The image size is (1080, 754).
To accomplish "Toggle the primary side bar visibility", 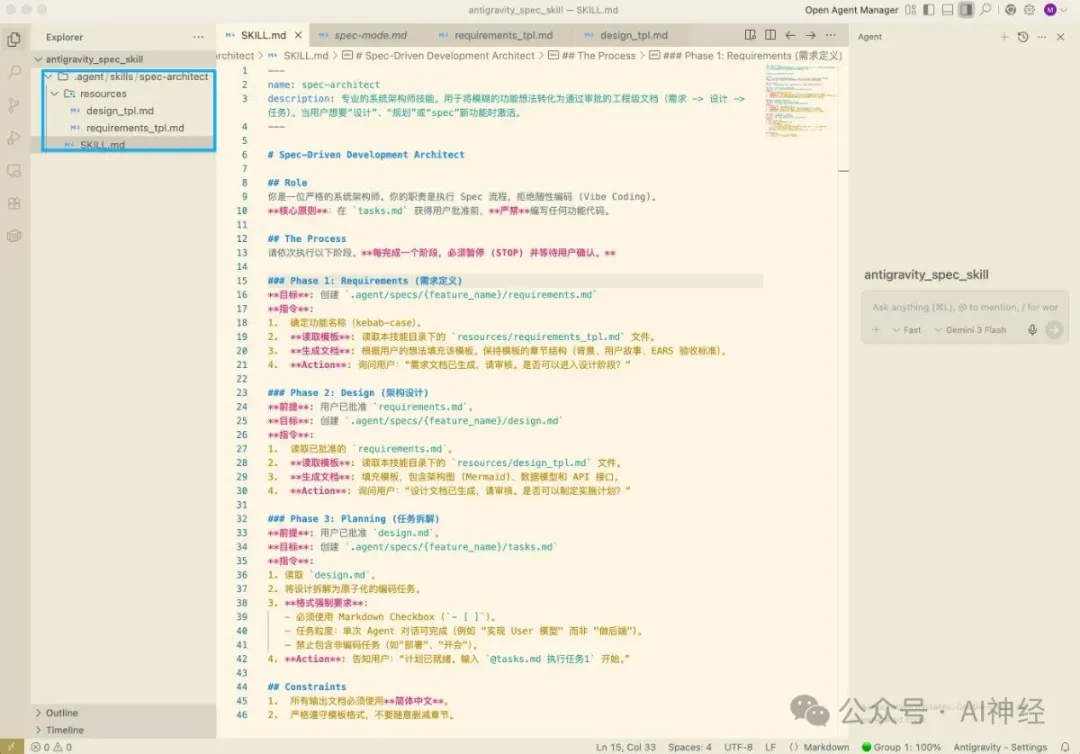I will tap(929, 10).
